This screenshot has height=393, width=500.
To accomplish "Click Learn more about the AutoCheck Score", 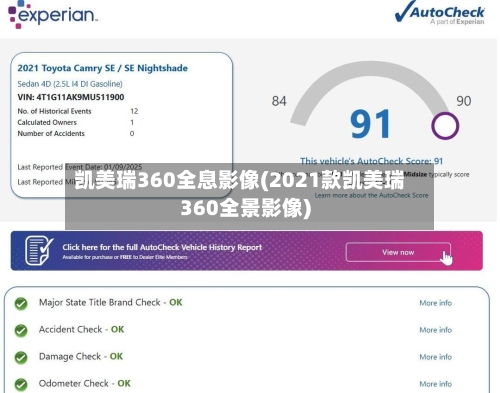I will pos(371,195).
